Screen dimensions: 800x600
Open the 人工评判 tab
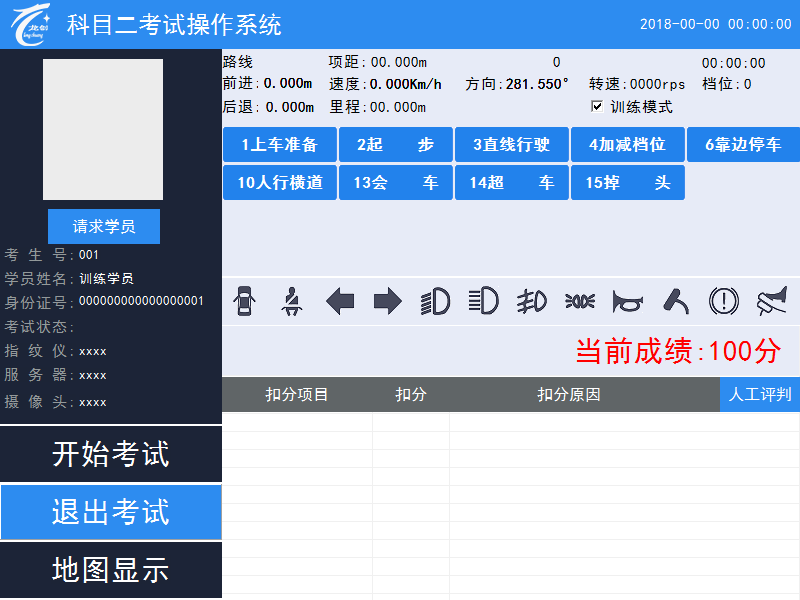pos(760,394)
